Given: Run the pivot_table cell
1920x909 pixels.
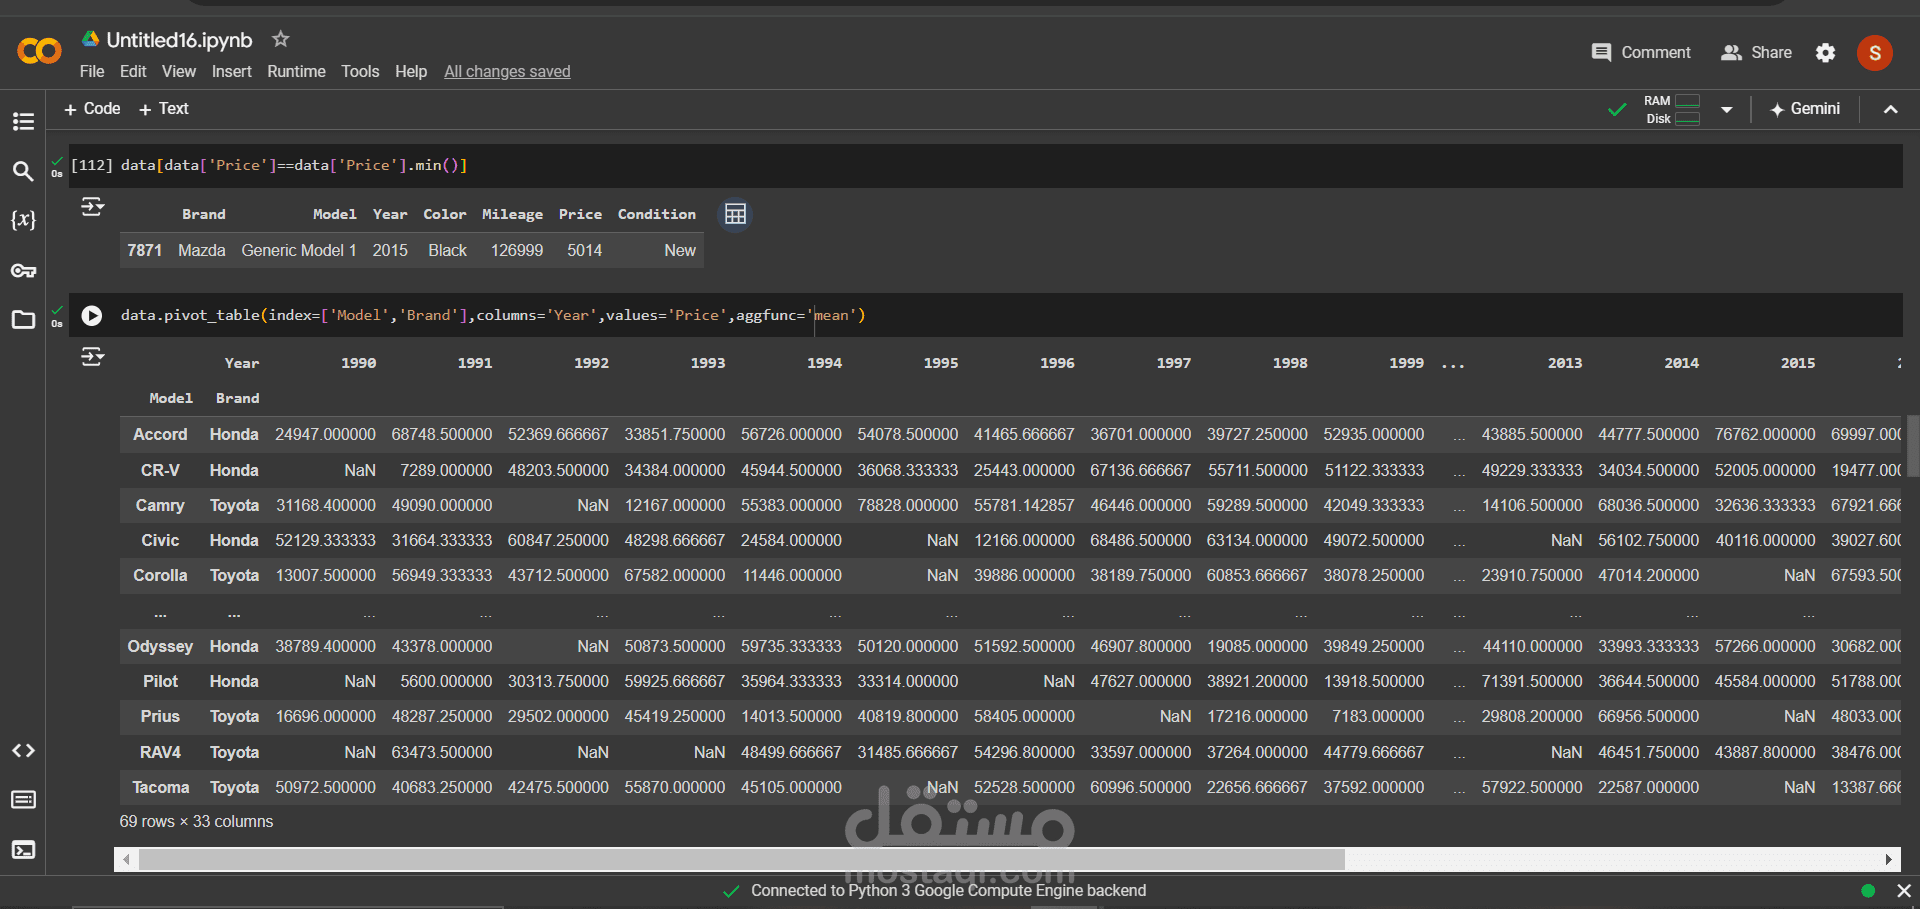Looking at the screenshot, I should click(x=92, y=316).
